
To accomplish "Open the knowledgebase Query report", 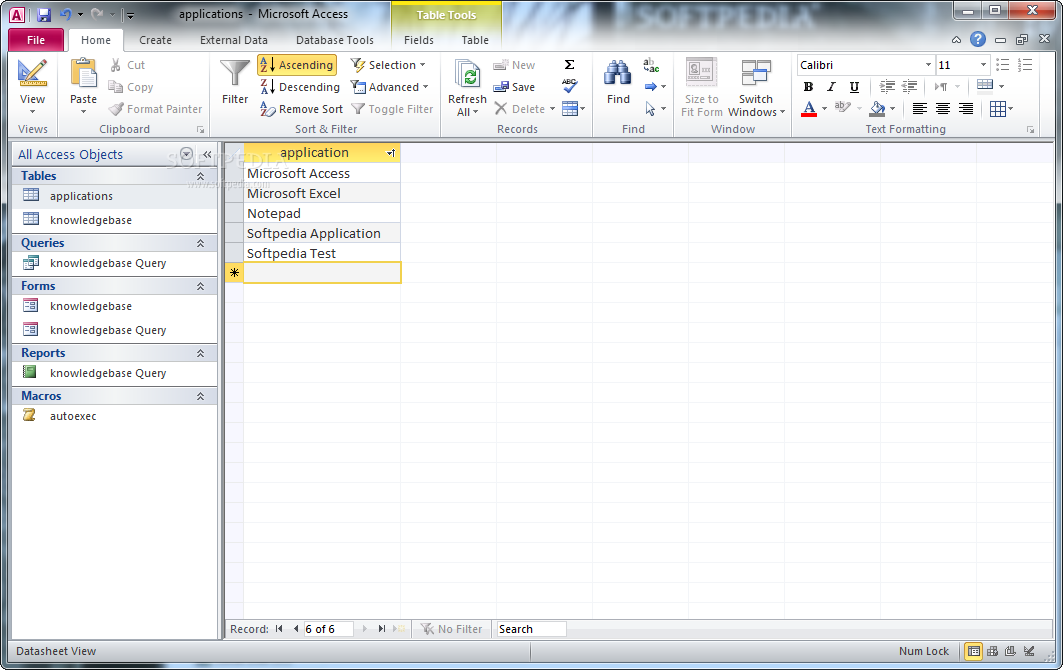I will 108,373.
